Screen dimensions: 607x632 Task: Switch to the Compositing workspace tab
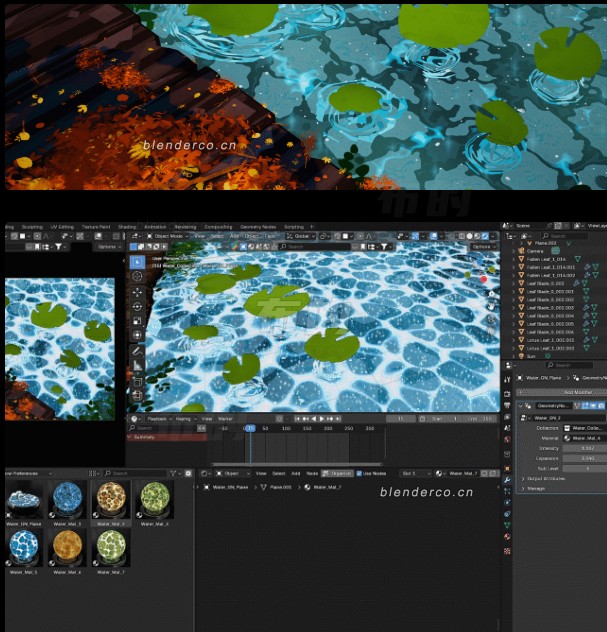click(x=218, y=227)
